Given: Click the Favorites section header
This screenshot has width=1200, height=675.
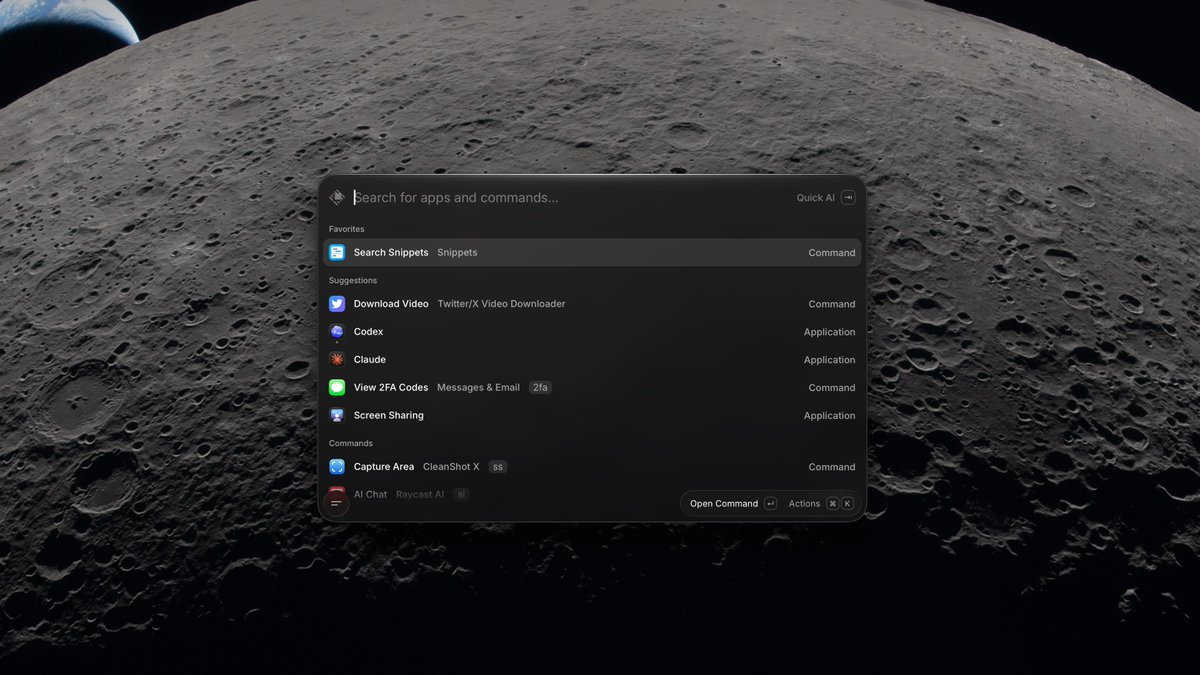Looking at the screenshot, I should 347,230.
